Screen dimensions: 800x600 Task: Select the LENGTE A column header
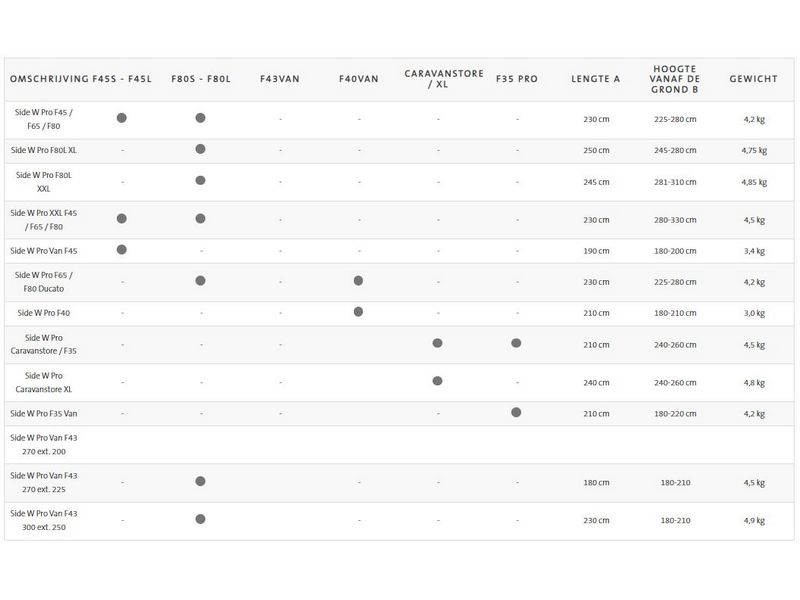[596, 78]
